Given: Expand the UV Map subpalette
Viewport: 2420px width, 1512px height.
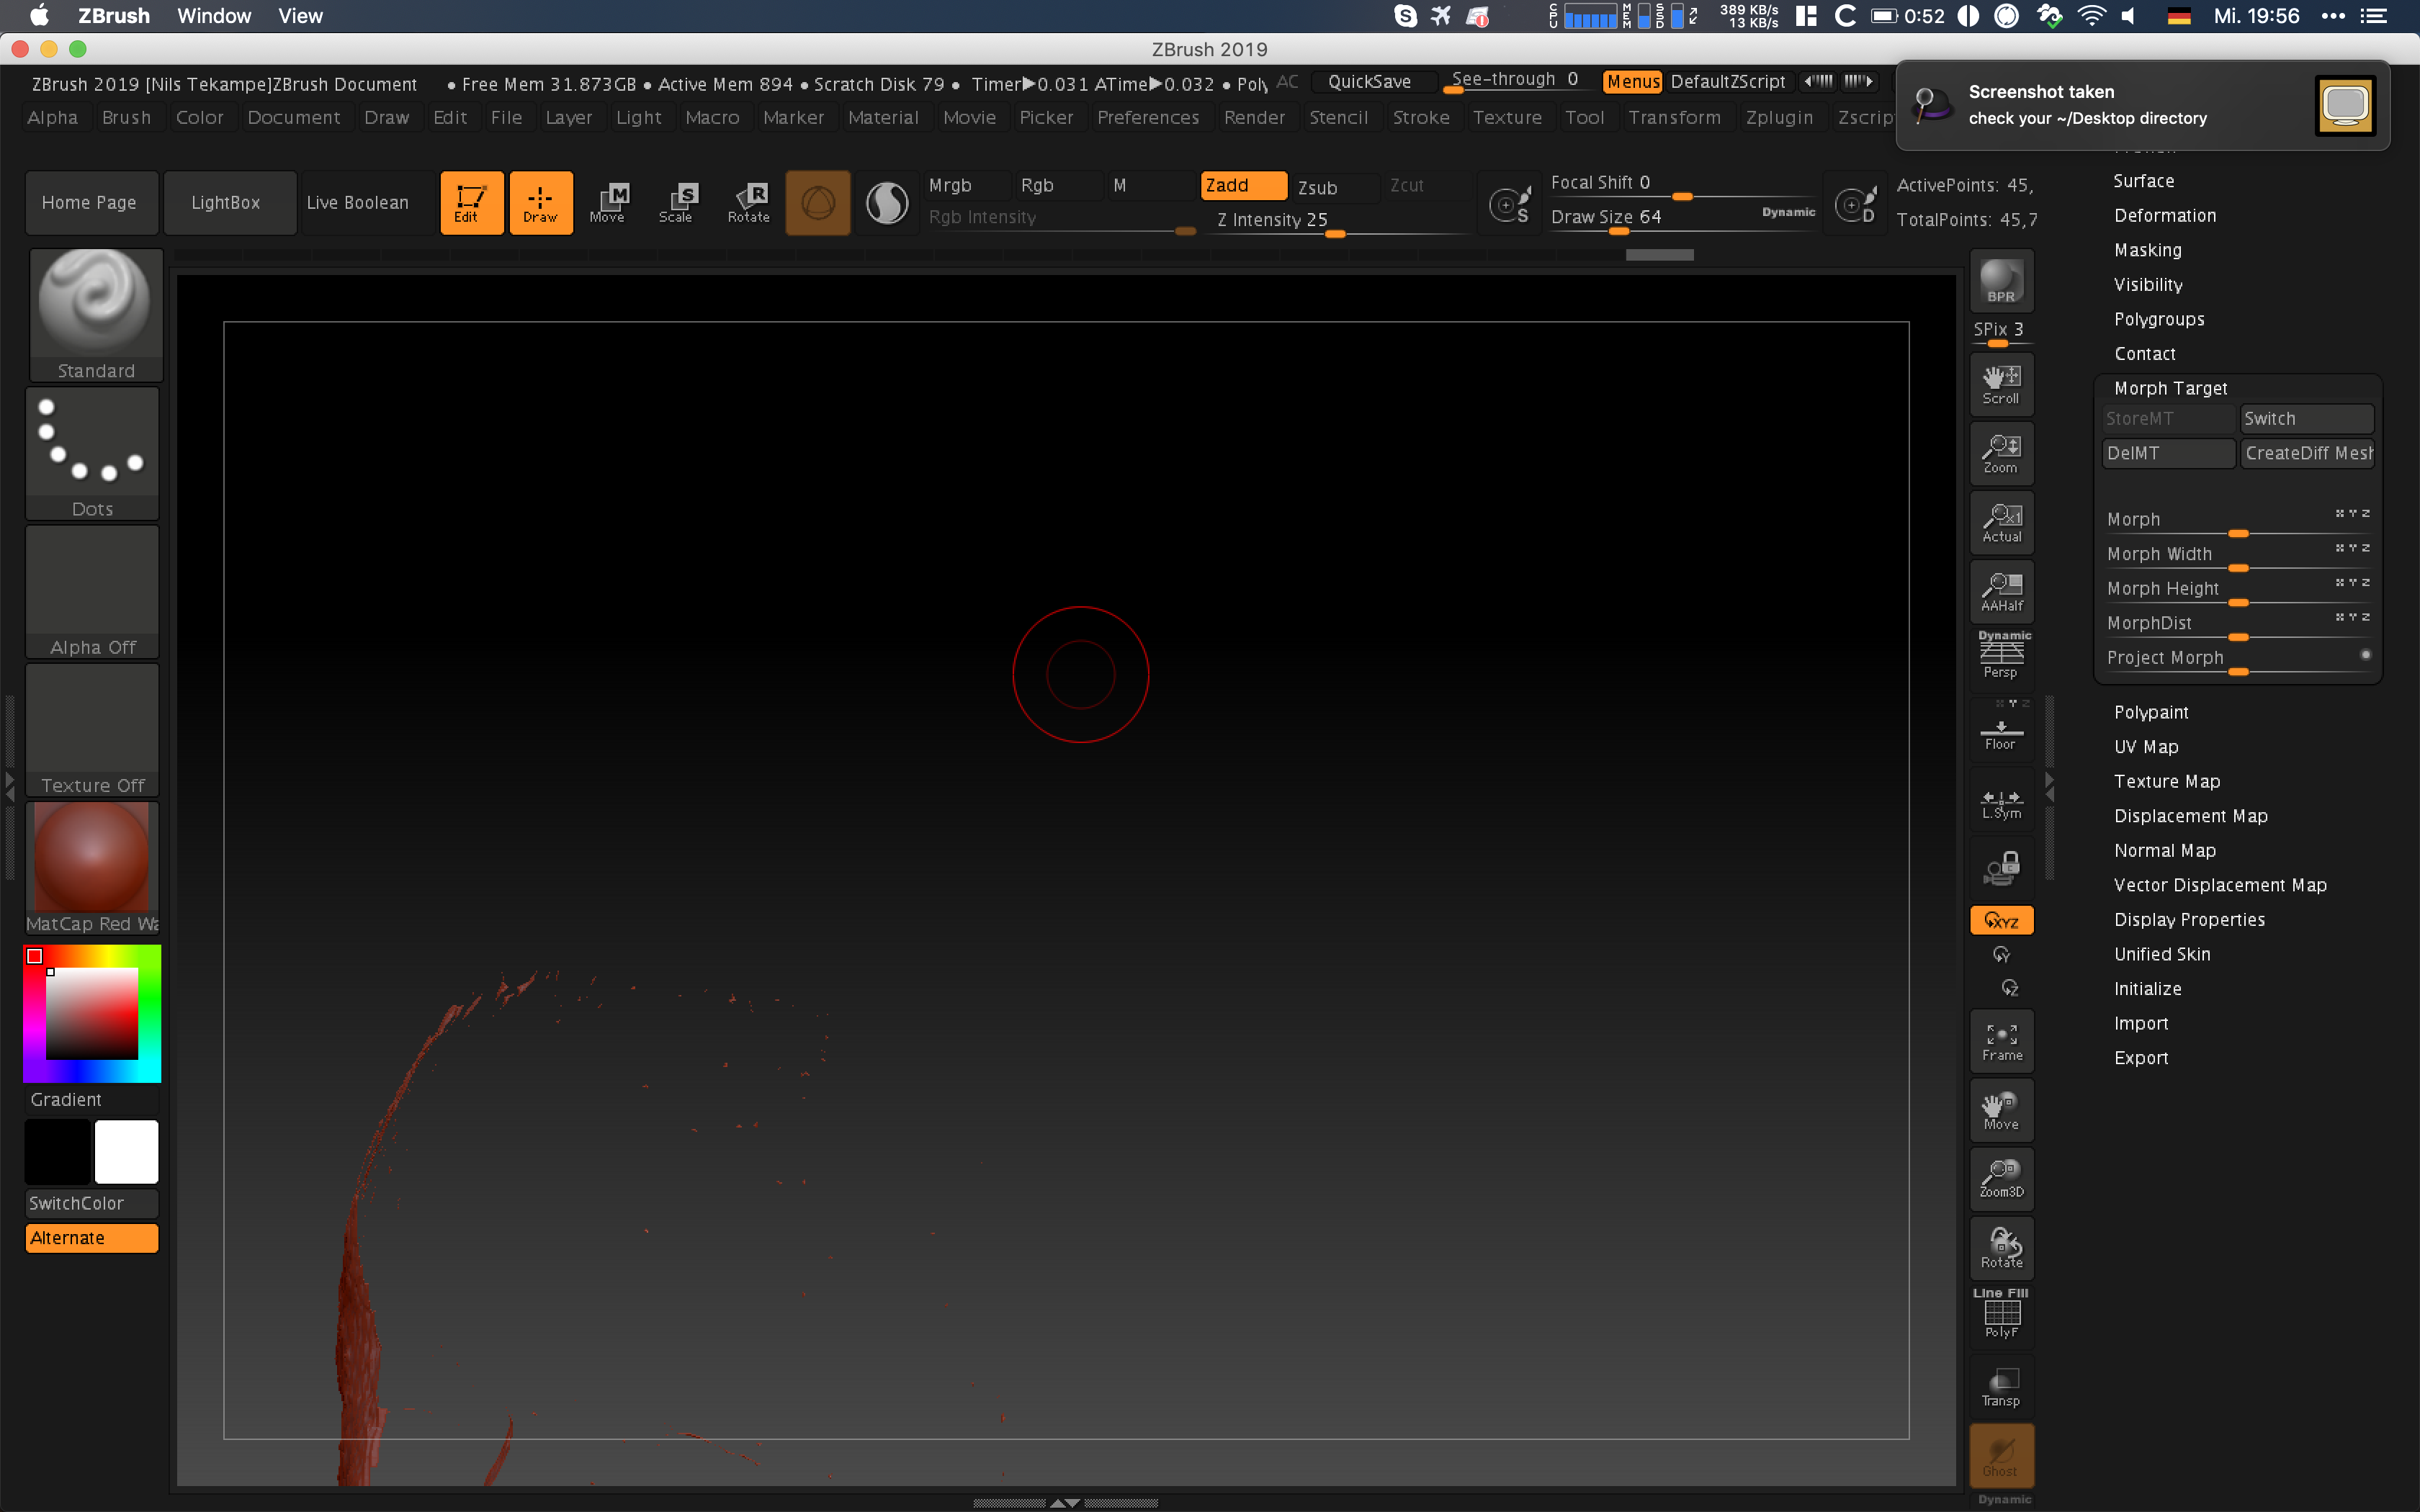Looking at the screenshot, I should [x=2146, y=747].
